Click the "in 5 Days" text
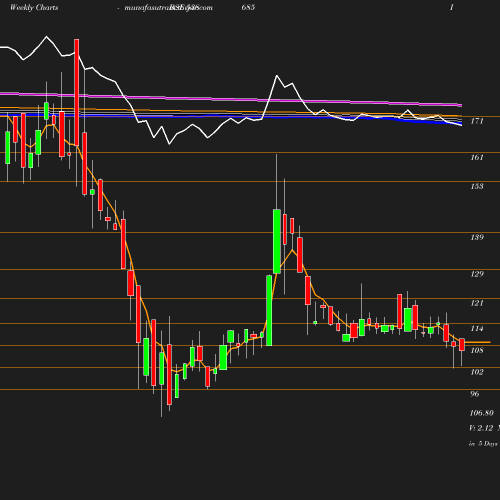 [483, 444]
